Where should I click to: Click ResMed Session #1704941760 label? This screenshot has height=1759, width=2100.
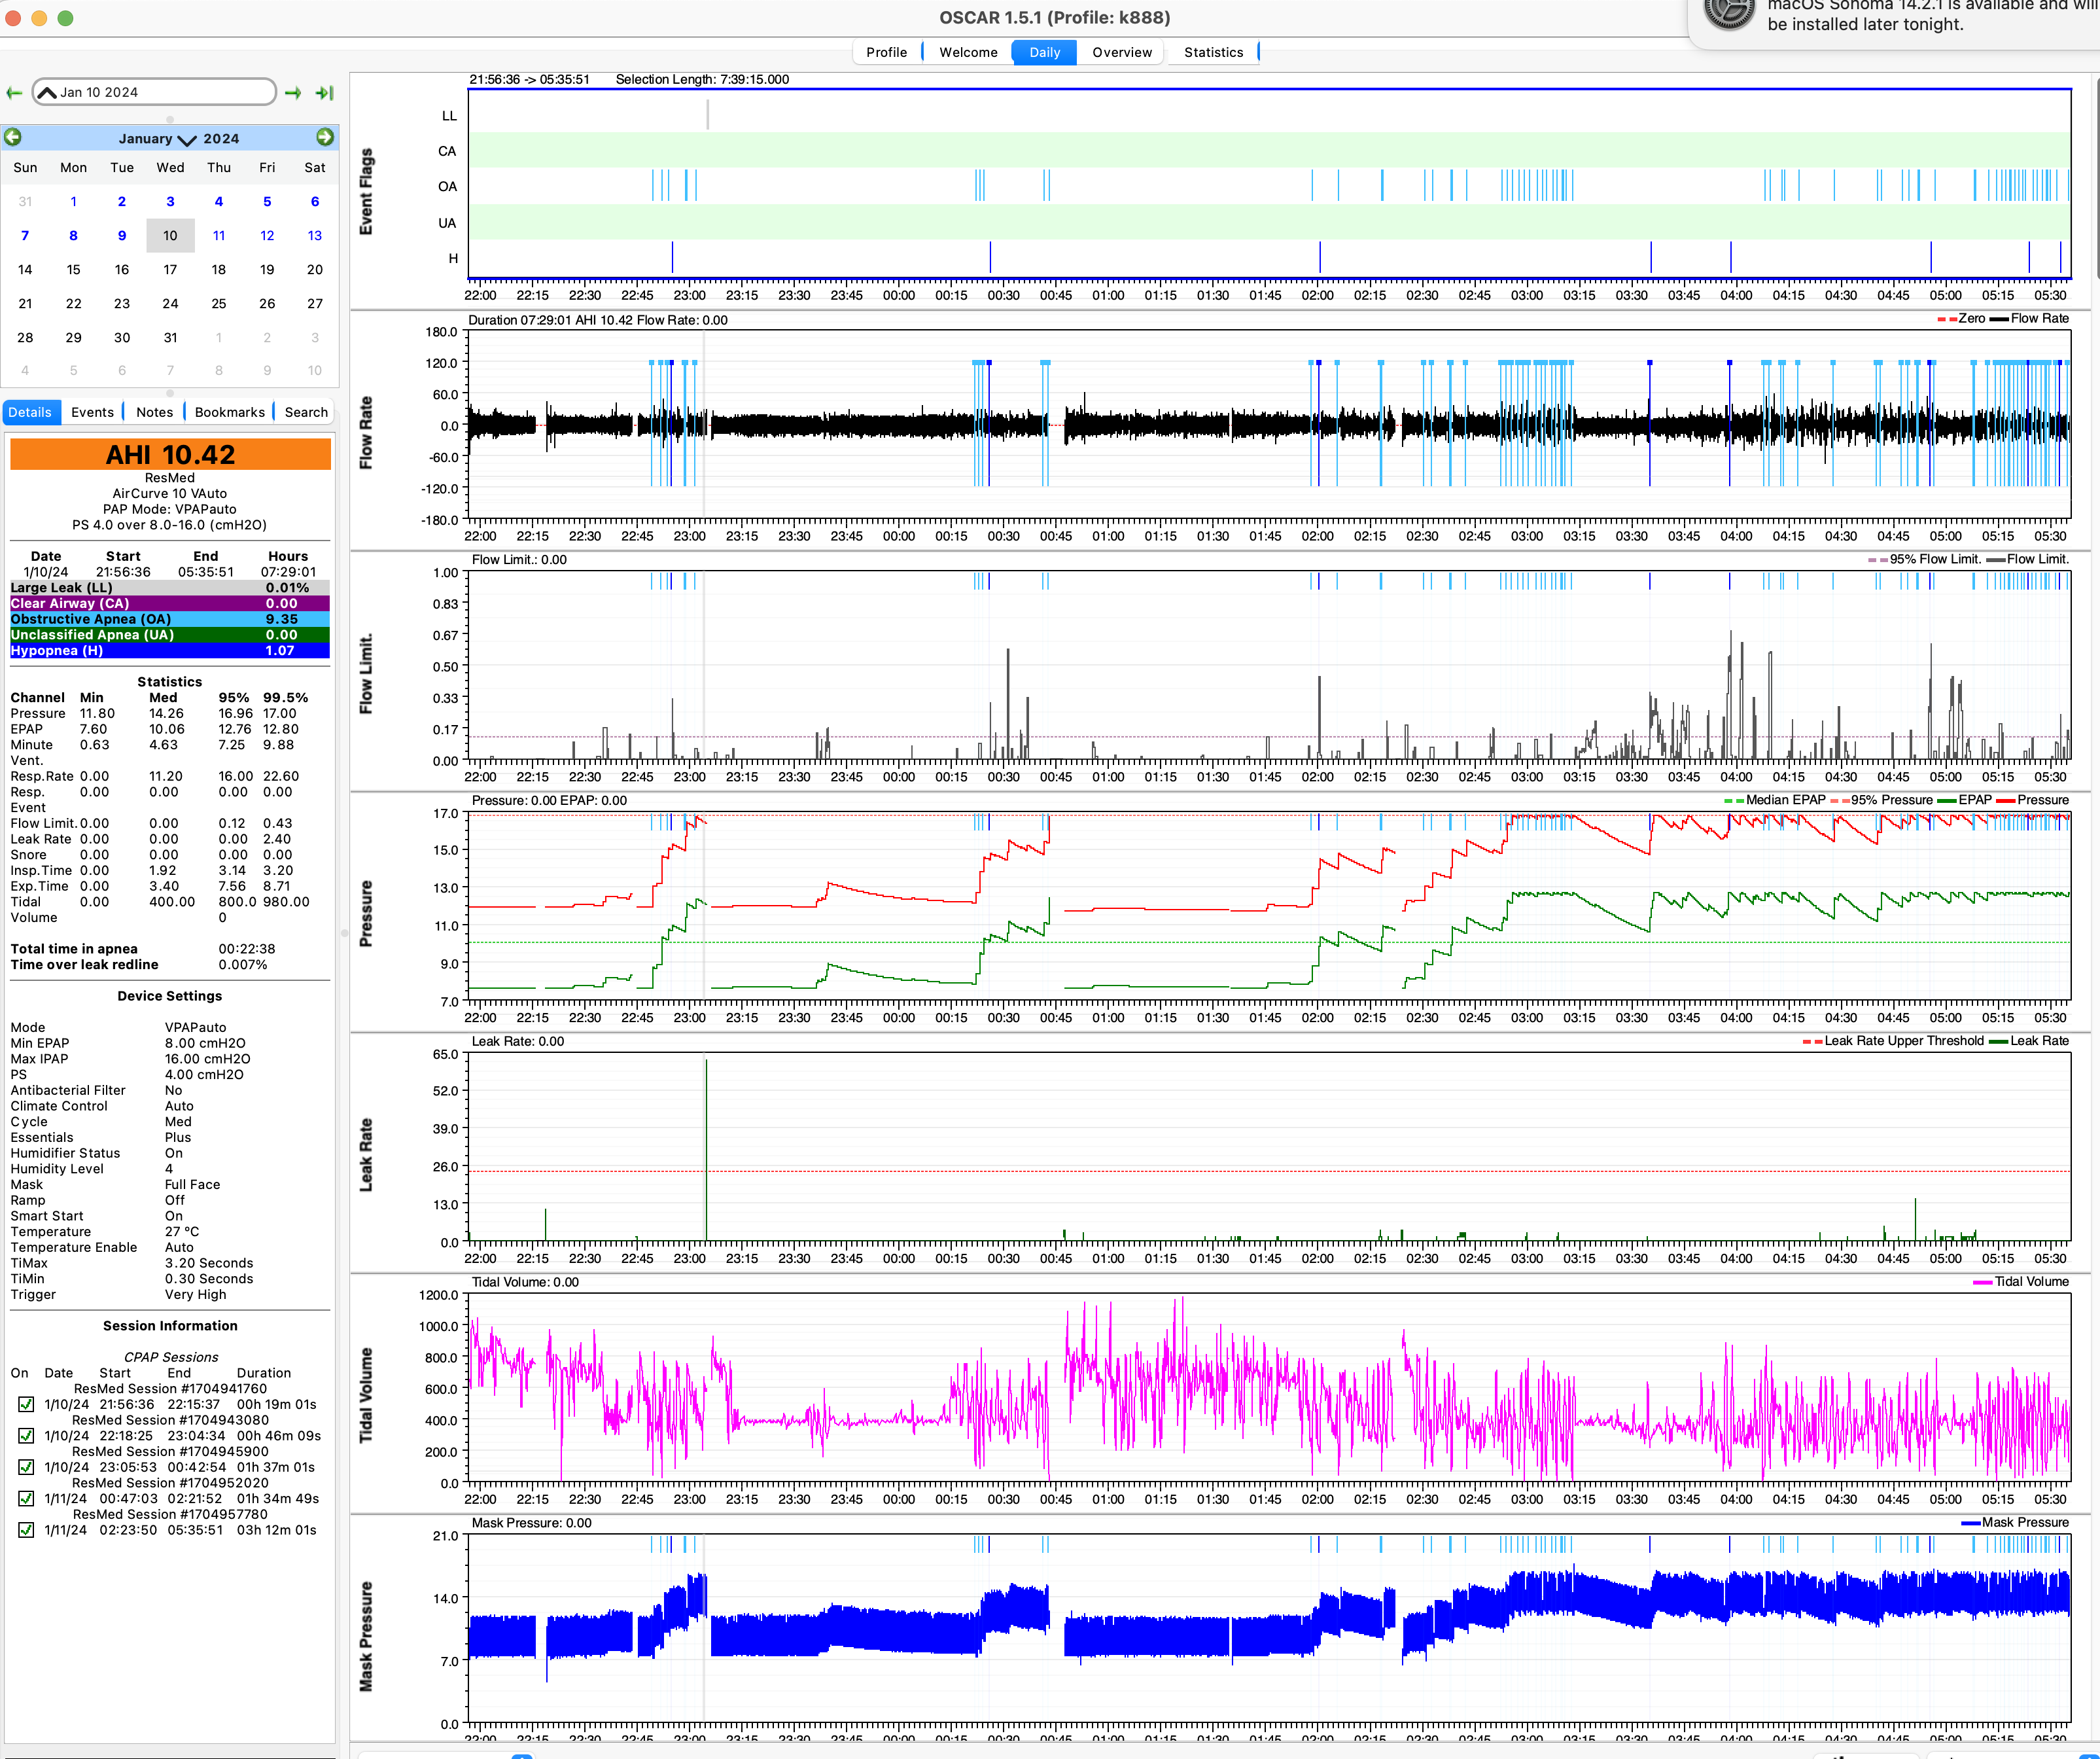[x=170, y=1389]
